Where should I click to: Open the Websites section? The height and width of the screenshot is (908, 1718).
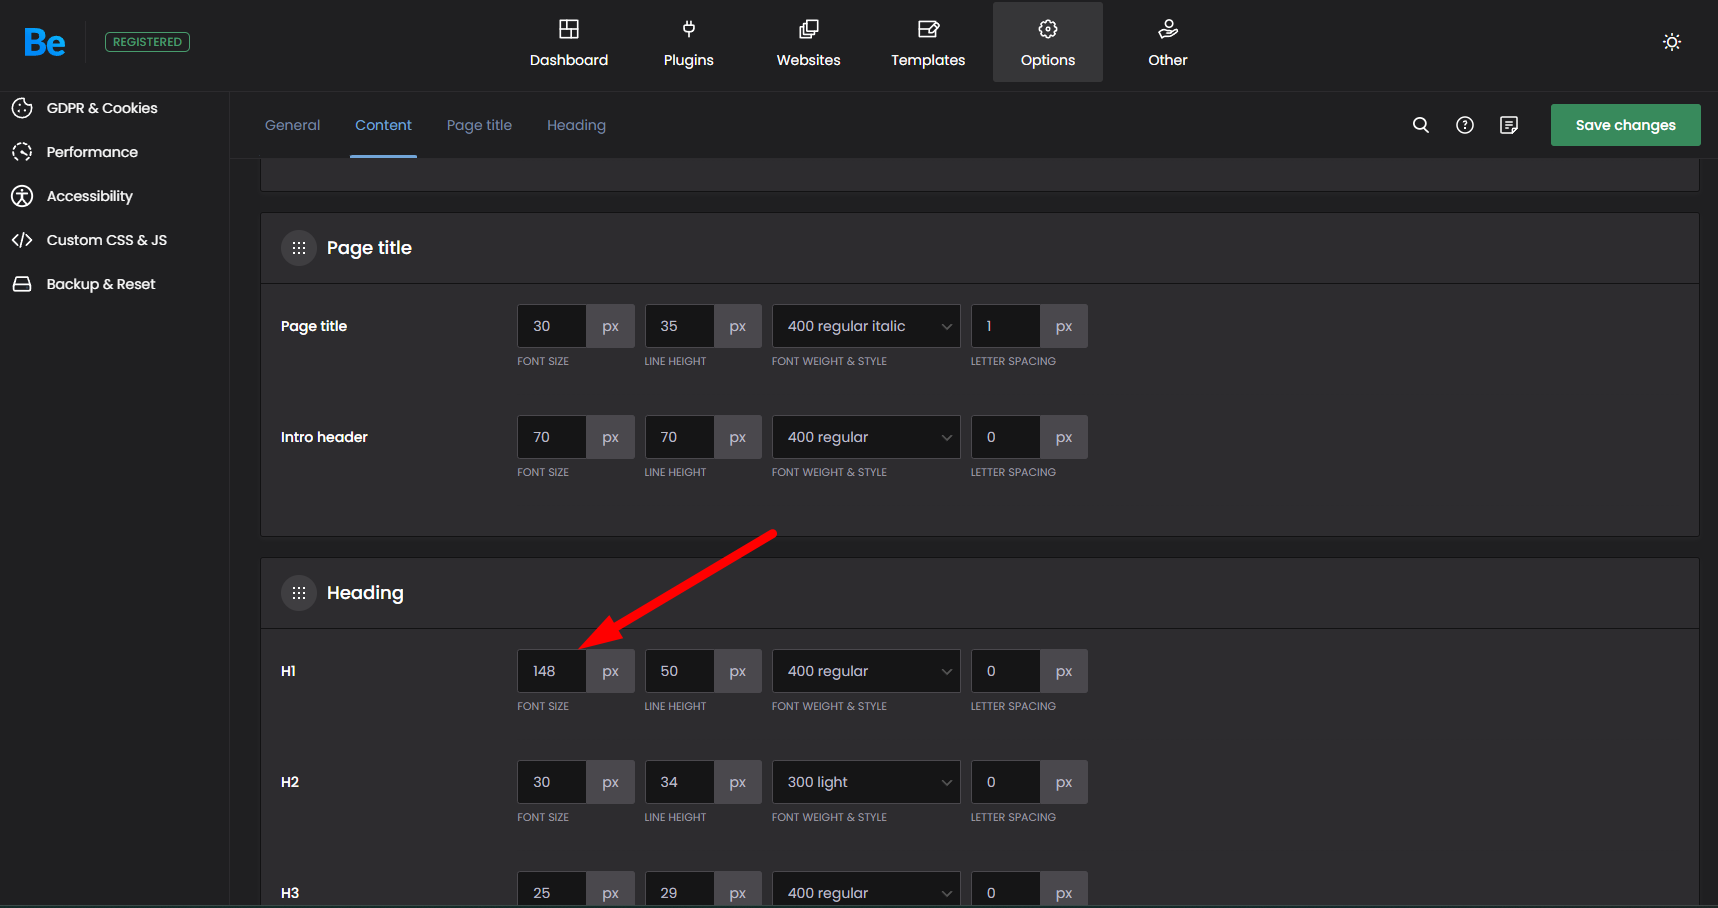coord(808,43)
